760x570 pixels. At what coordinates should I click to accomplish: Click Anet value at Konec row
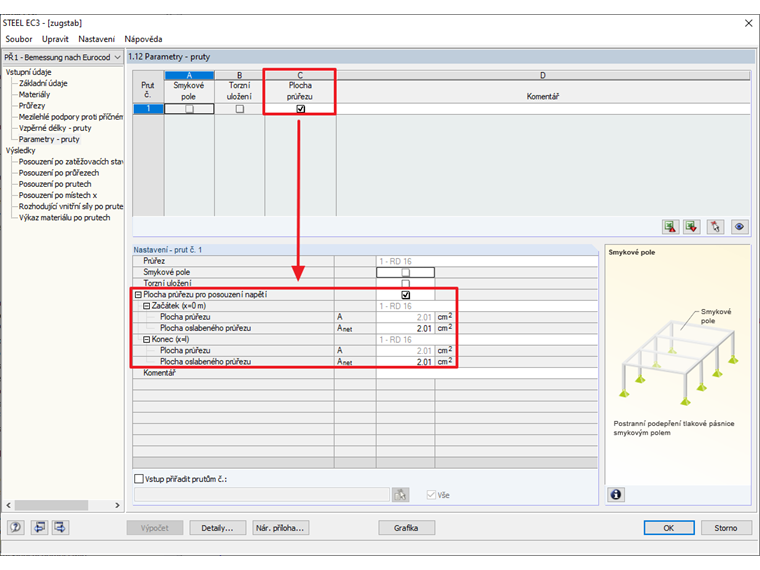(405, 362)
